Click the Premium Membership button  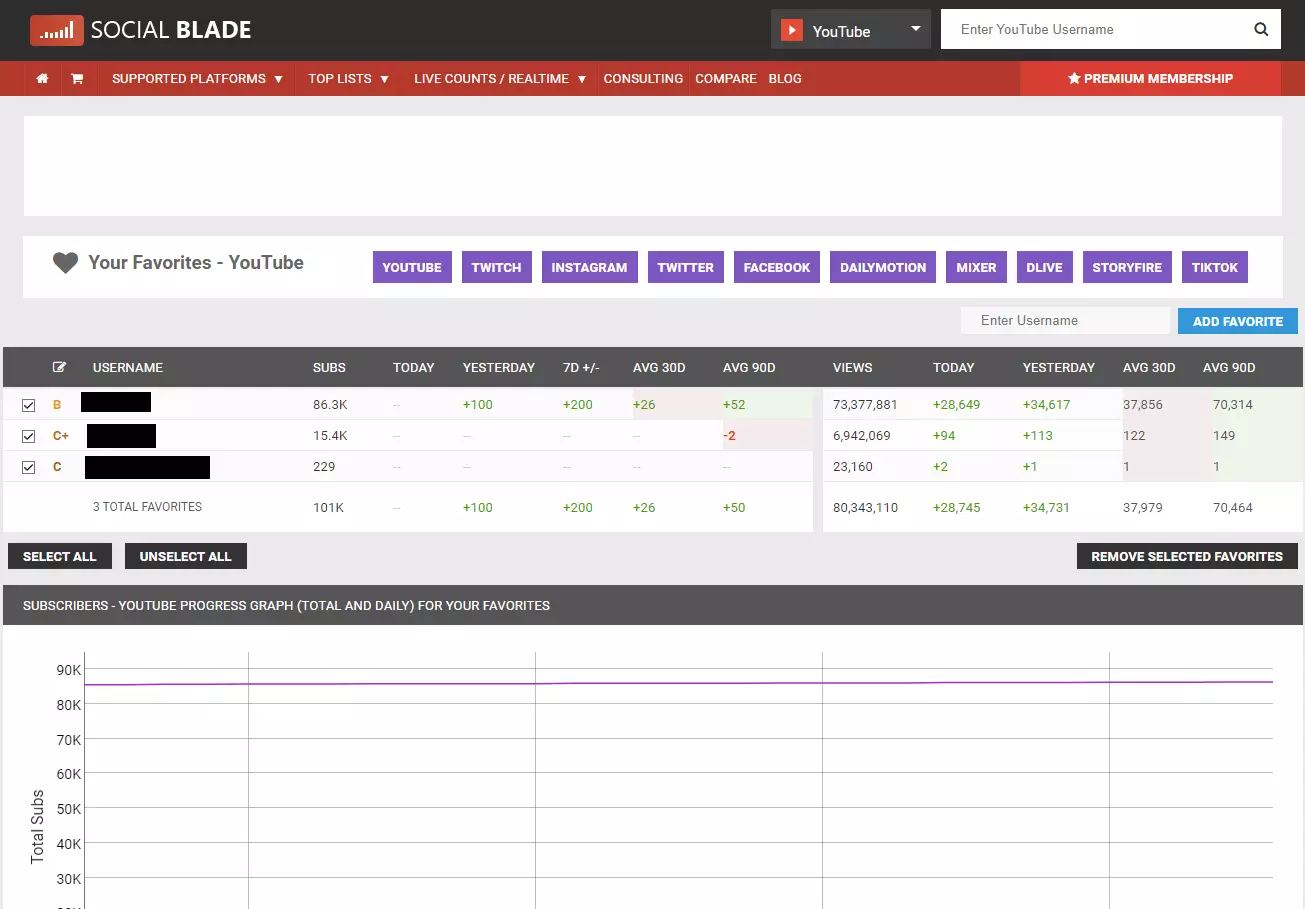1150,79
